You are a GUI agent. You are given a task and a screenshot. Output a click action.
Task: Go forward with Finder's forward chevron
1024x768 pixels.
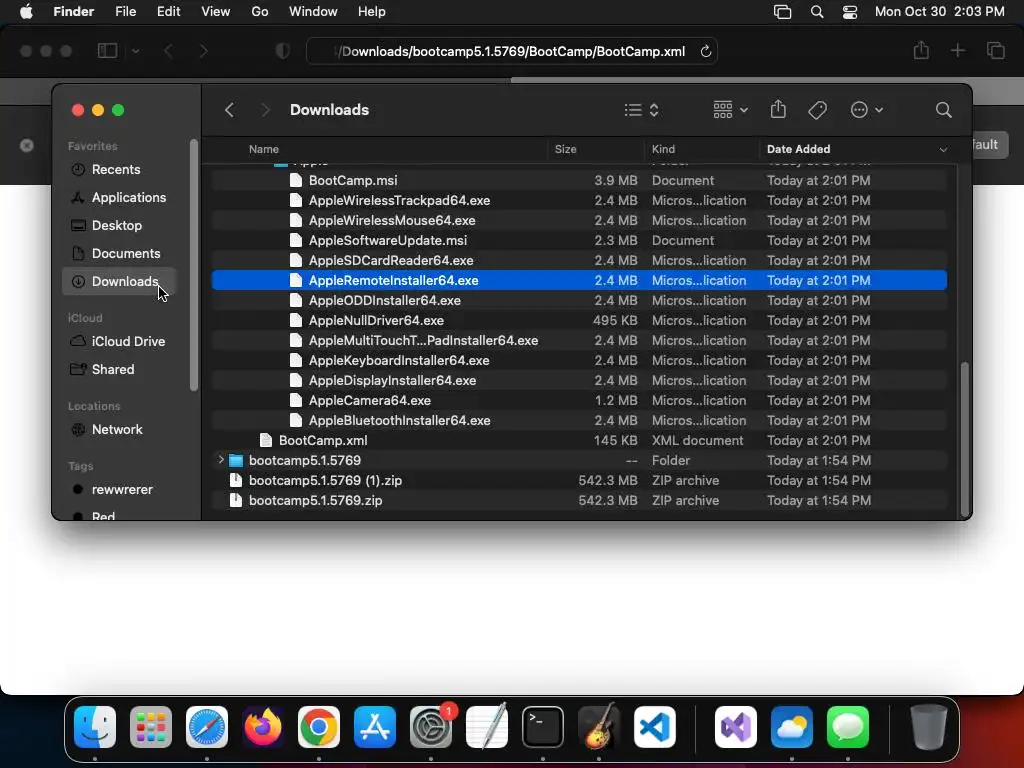pos(264,110)
